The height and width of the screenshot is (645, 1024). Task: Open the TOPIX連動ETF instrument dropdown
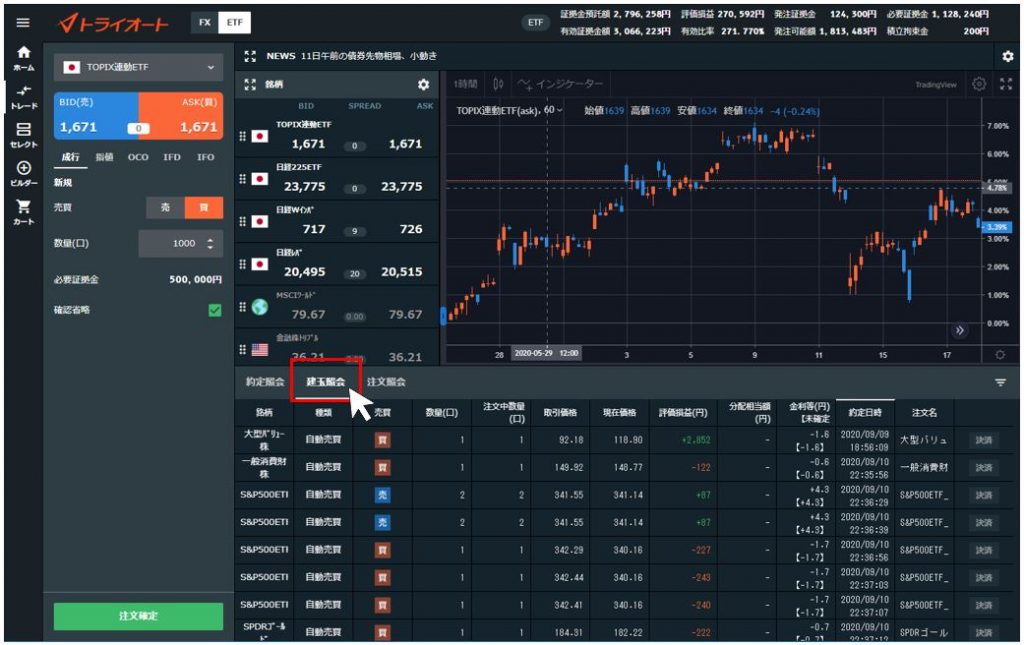[138, 67]
